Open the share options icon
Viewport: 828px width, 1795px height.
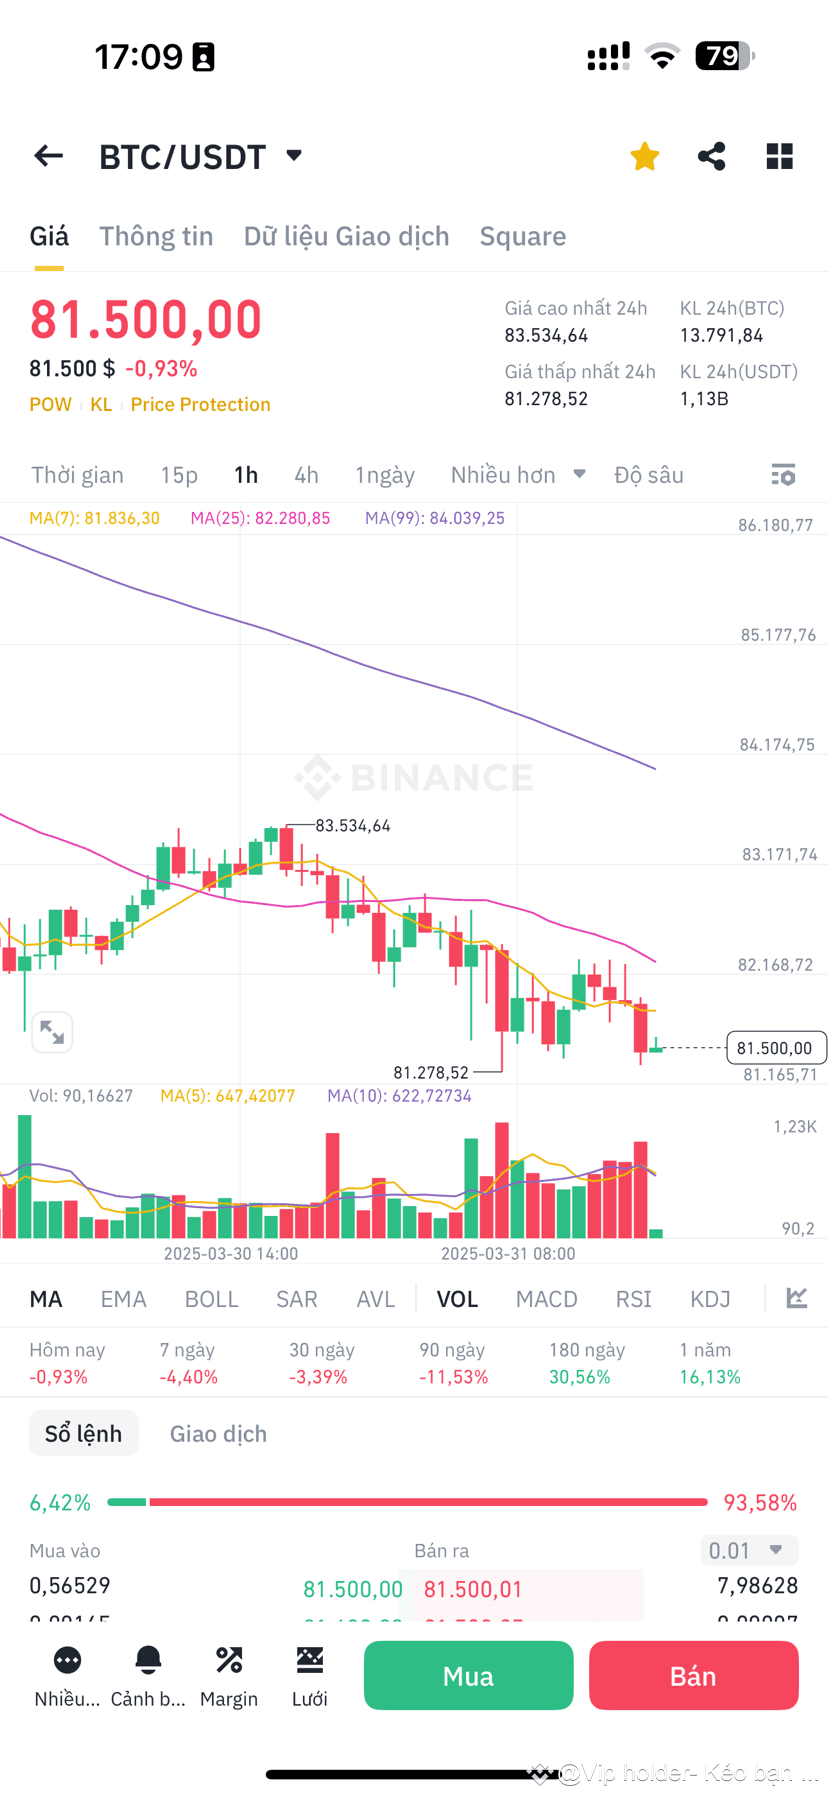[711, 156]
